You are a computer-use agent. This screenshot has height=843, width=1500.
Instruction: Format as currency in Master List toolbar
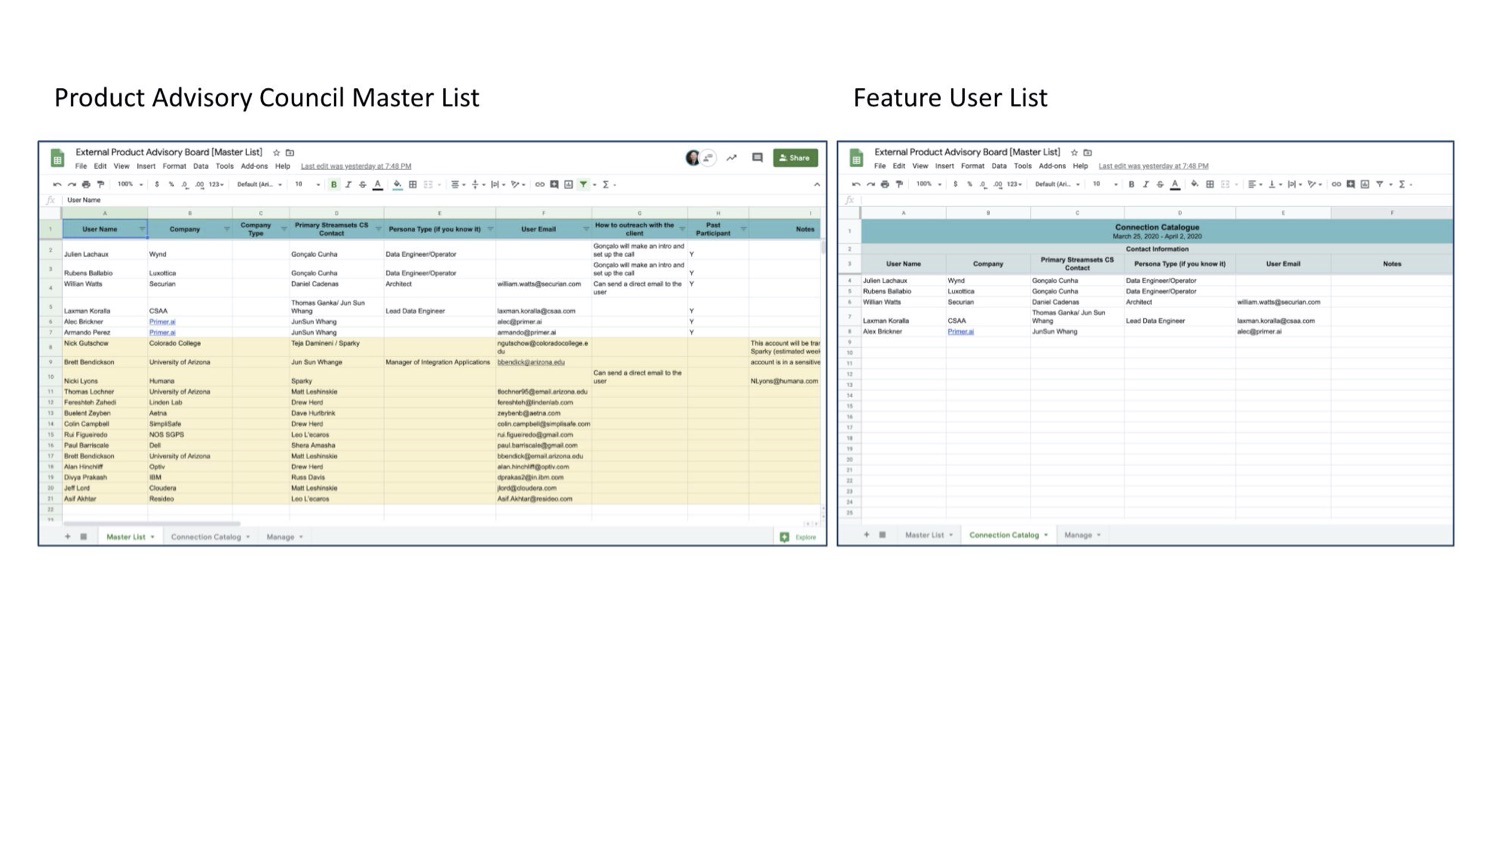pyautogui.click(x=156, y=184)
